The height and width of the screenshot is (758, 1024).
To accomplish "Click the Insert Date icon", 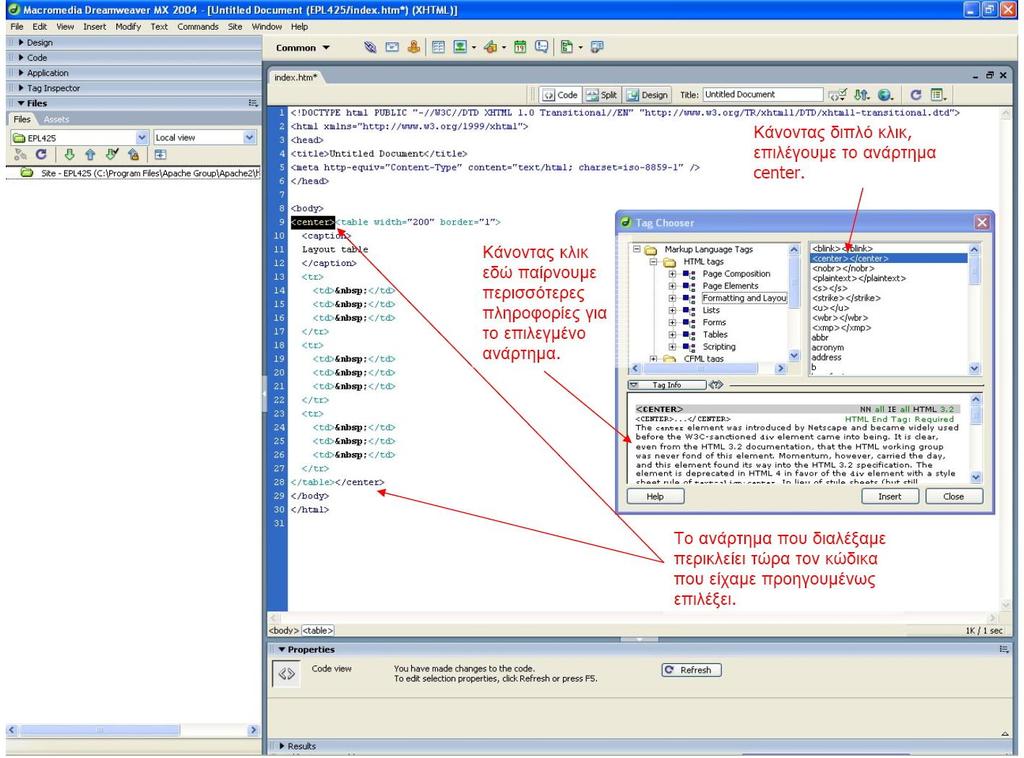I will click(520, 47).
